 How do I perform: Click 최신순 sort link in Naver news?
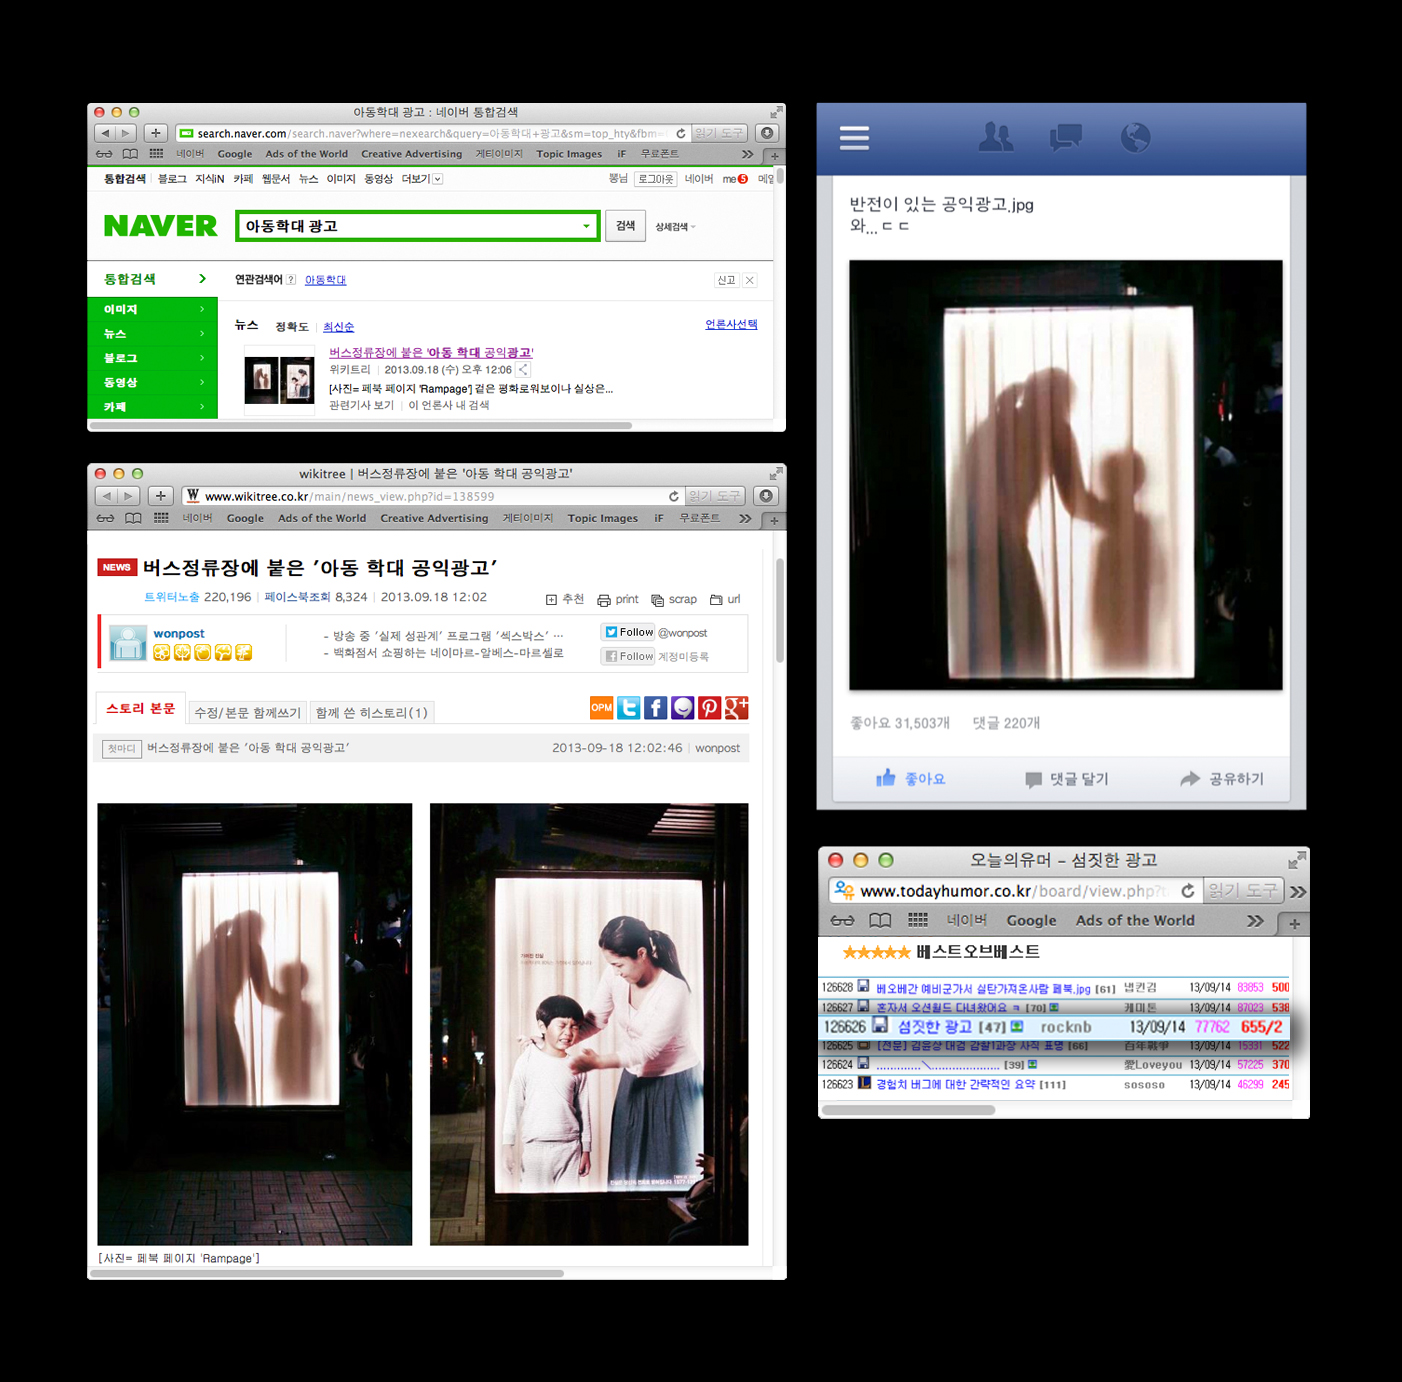coord(338,327)
